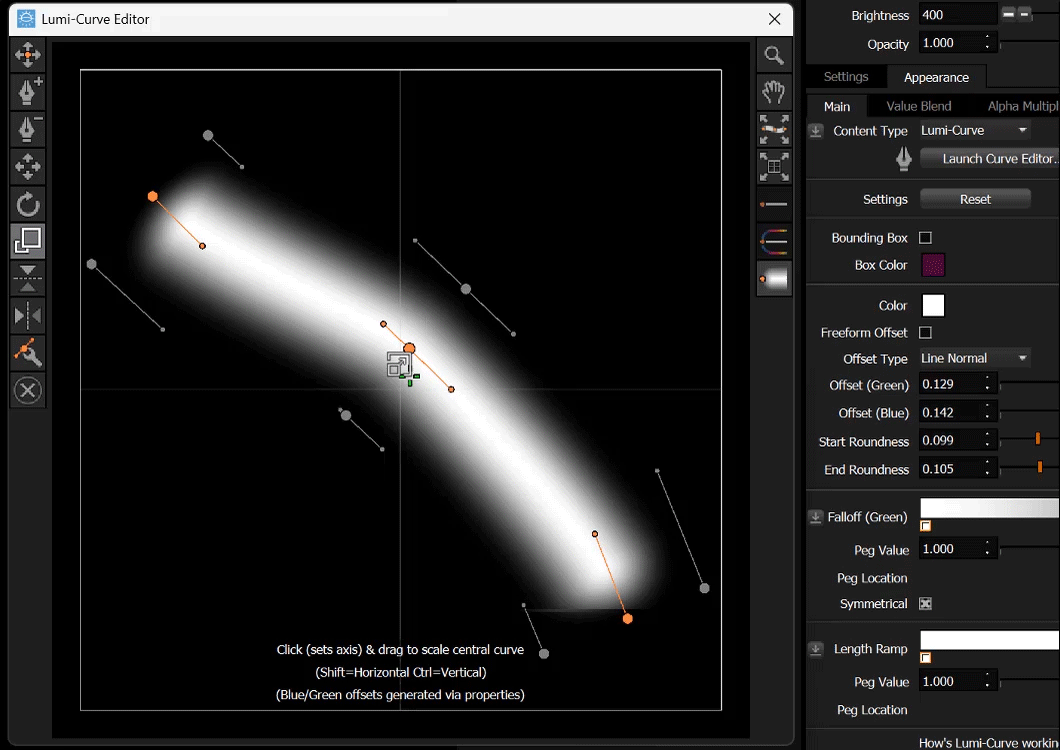Open the Offset Type dropdown
This screenshot has width=1060, height=750.
(974, 358)
